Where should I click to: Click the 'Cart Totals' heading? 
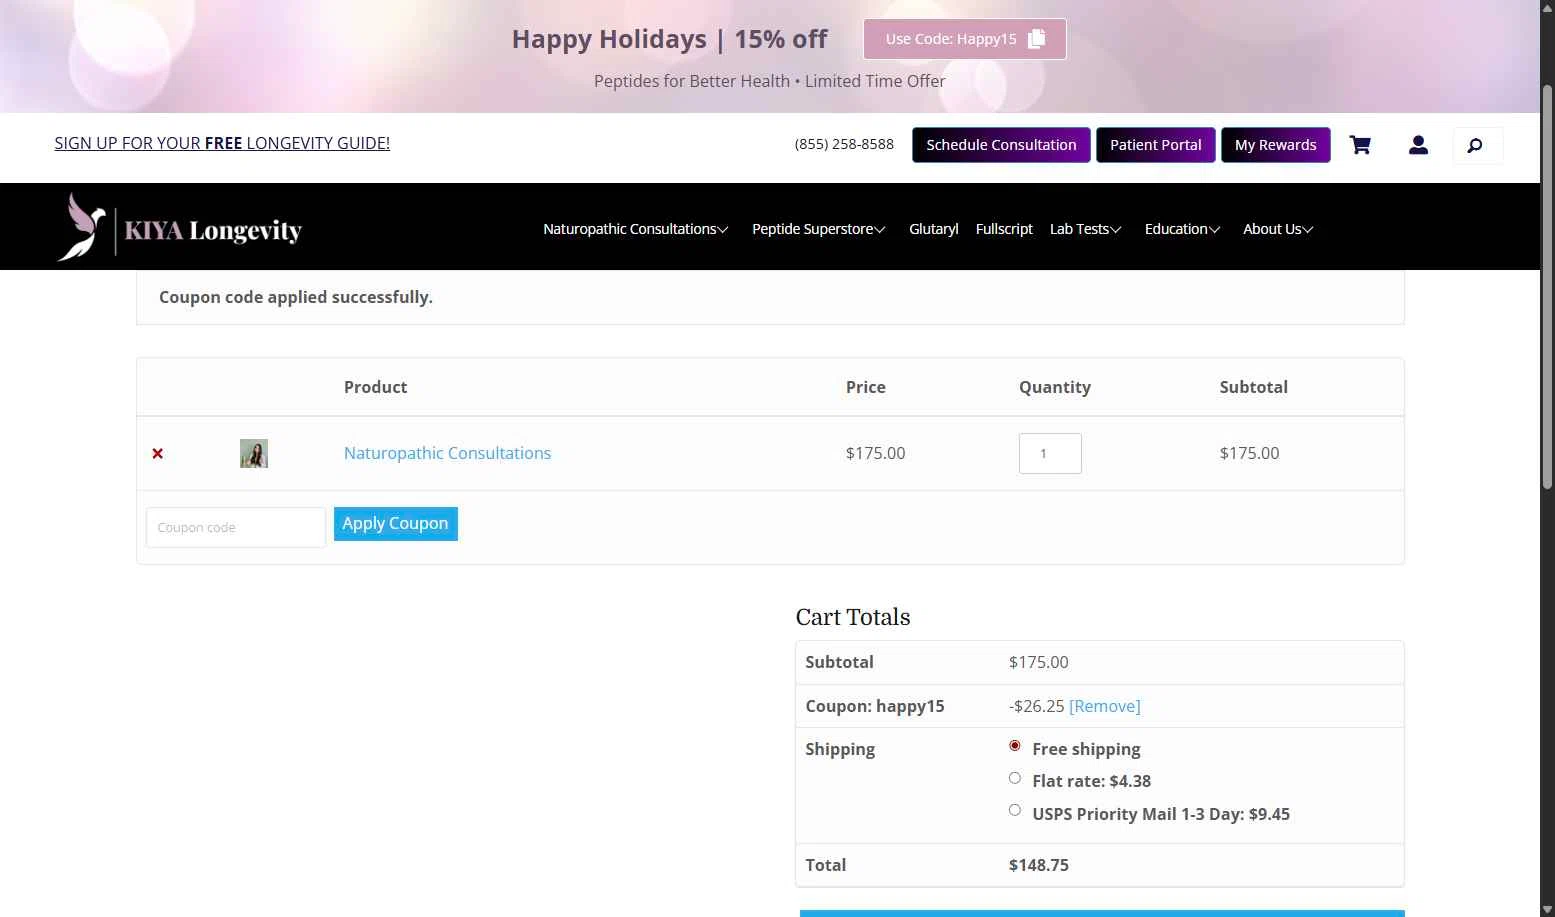pos(853,617)
